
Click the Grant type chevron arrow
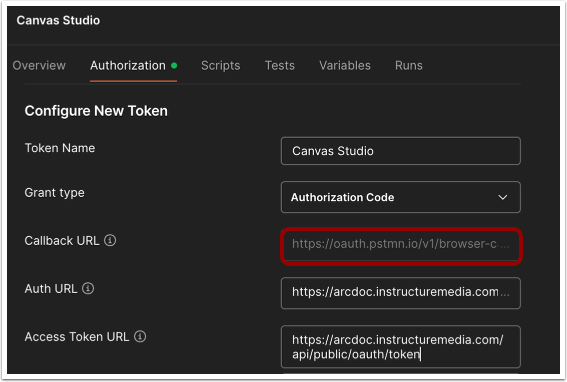[x=503, y=197]
